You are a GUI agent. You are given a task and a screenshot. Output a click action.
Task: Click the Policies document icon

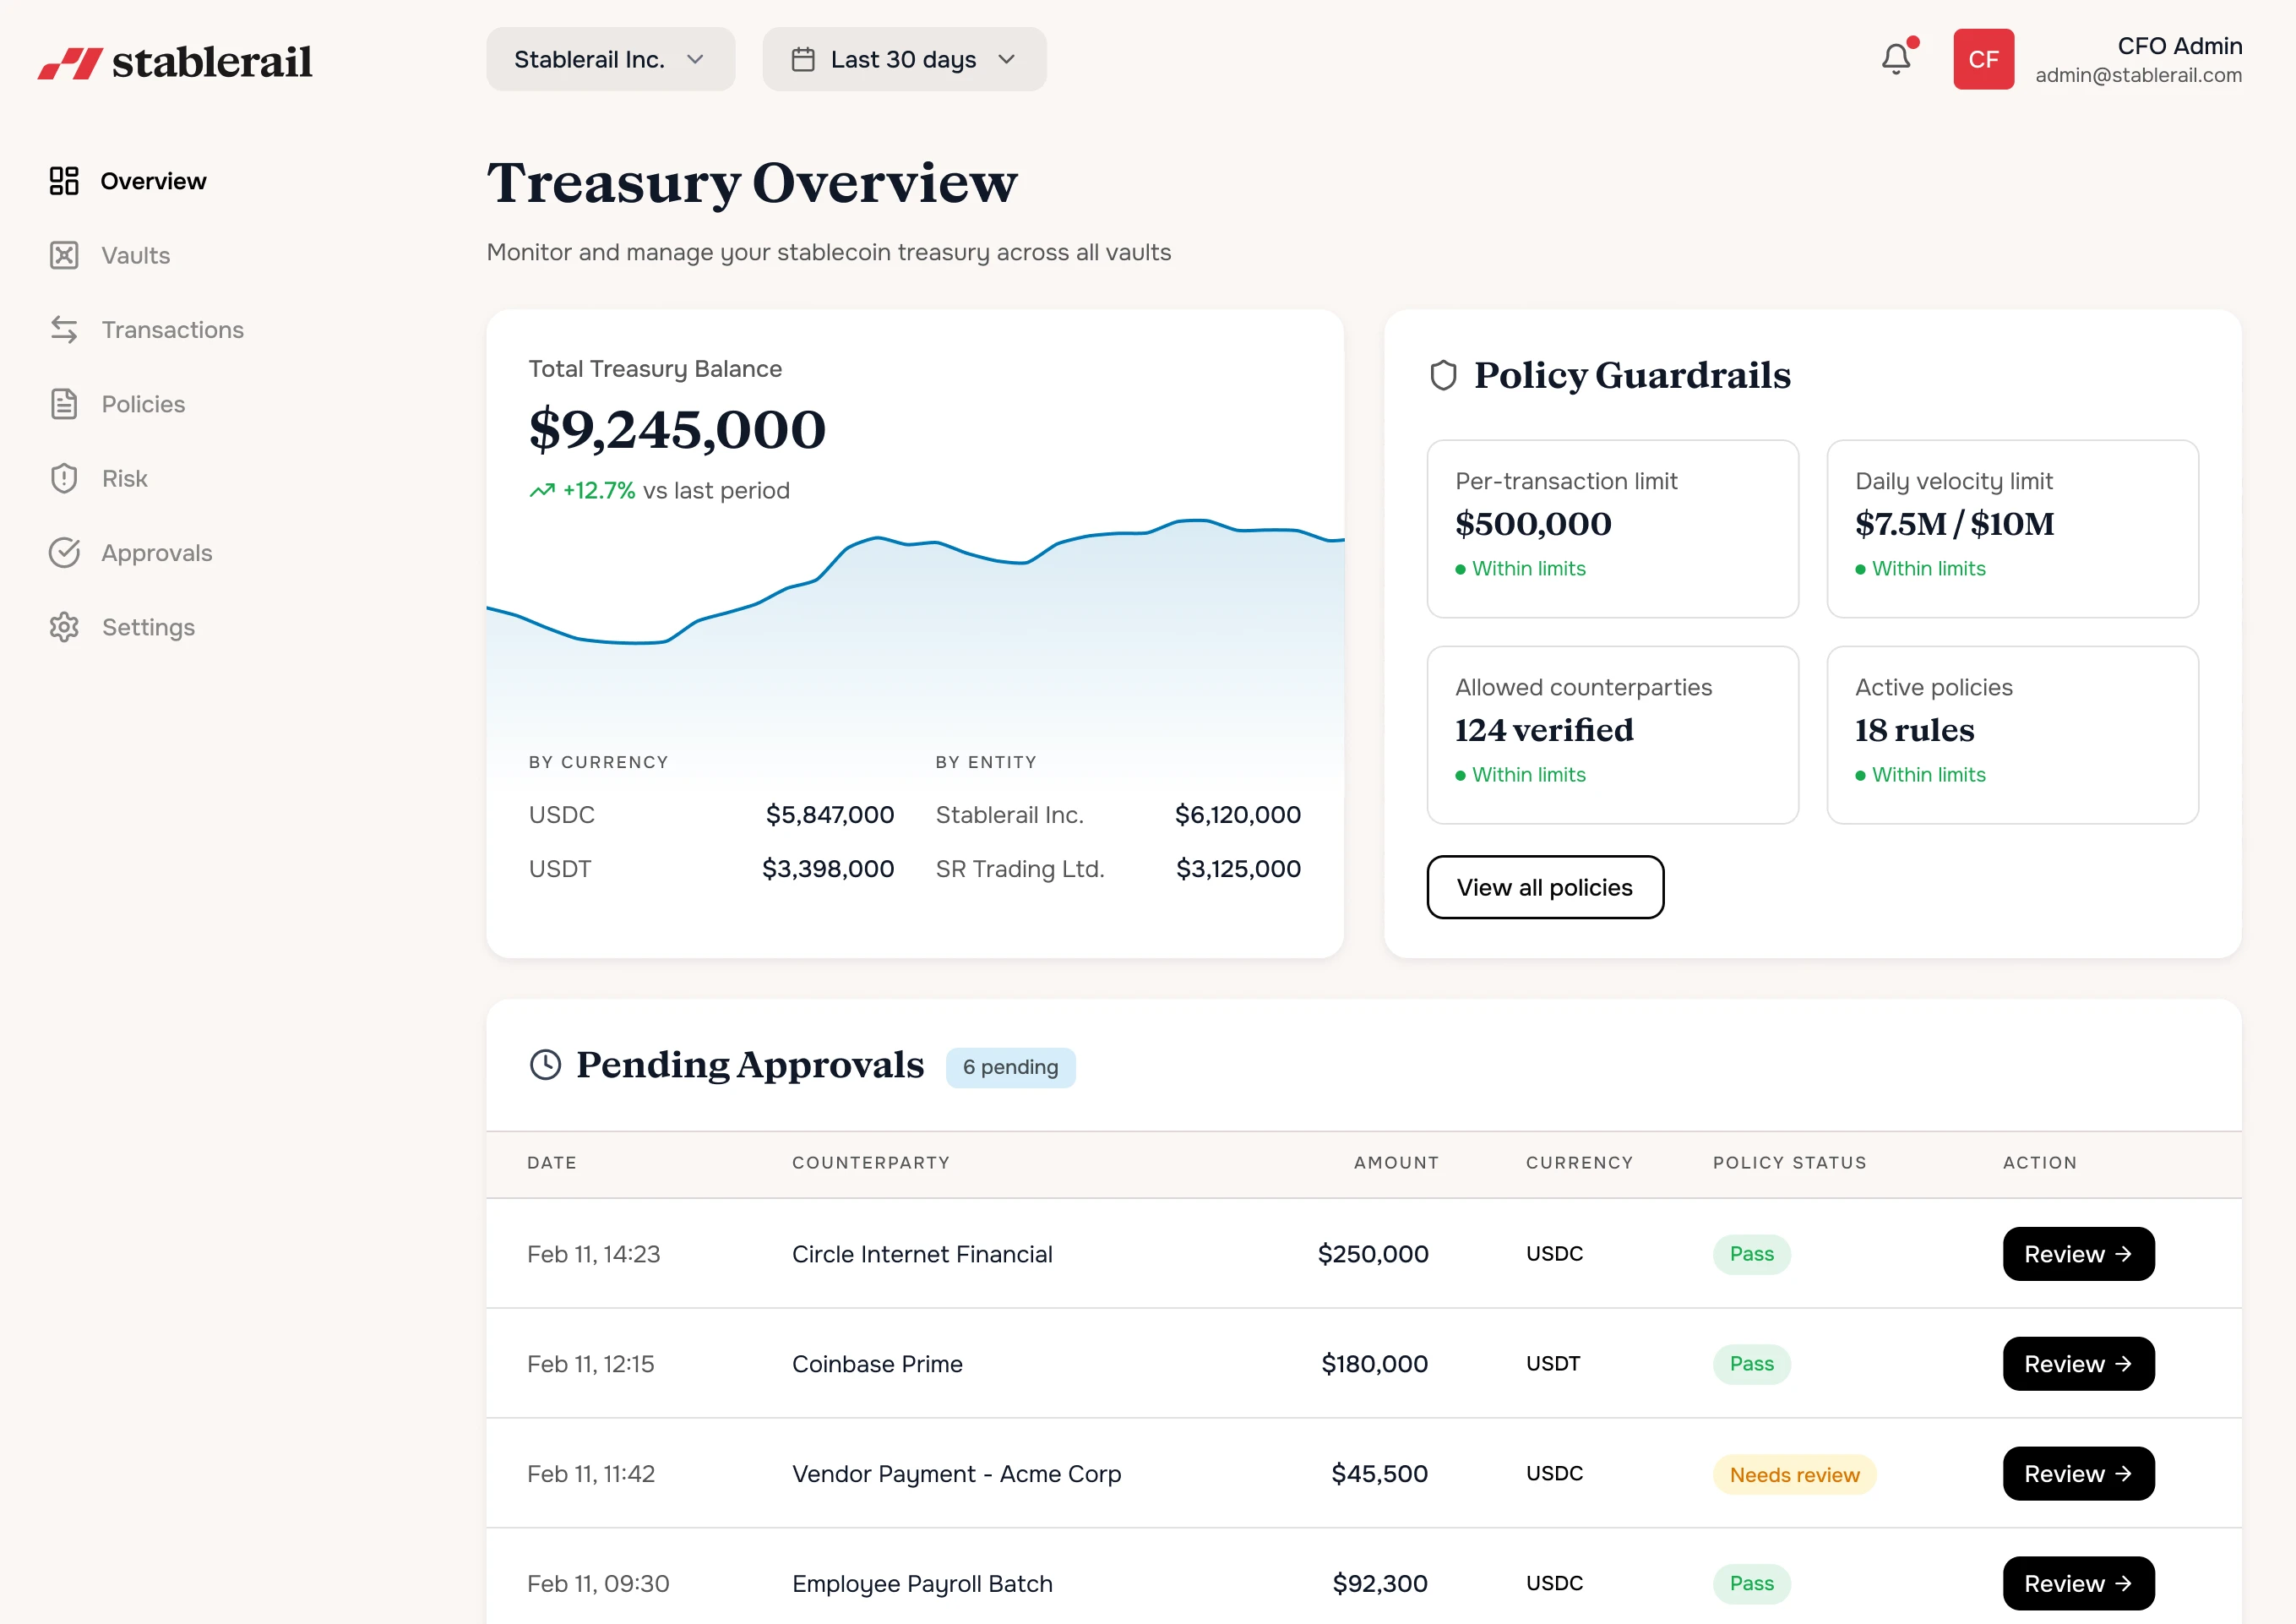click(x=64, y=404)
